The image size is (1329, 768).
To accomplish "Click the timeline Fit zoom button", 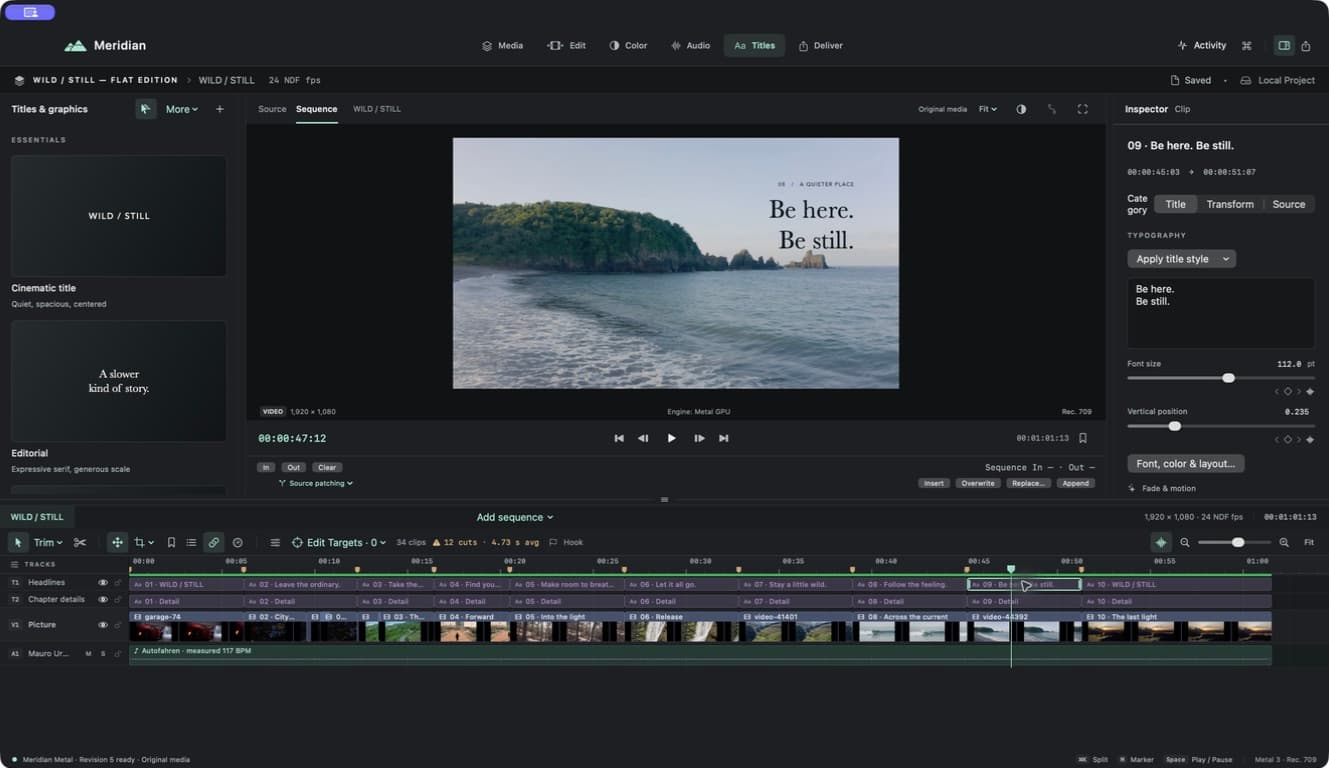I will pyautogui.click(x=1309, y=542).
